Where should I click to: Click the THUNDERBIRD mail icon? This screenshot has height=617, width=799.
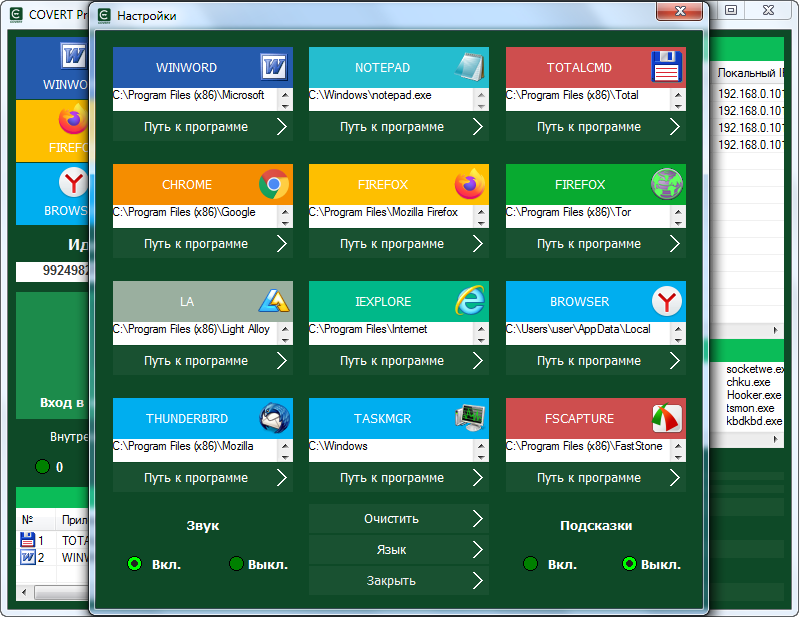coord(274,418)
